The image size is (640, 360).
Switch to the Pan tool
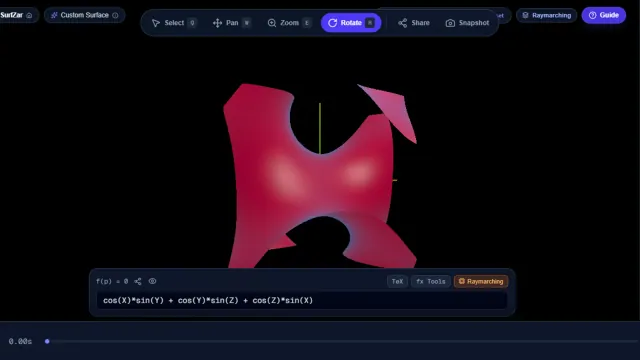[231, 23]
